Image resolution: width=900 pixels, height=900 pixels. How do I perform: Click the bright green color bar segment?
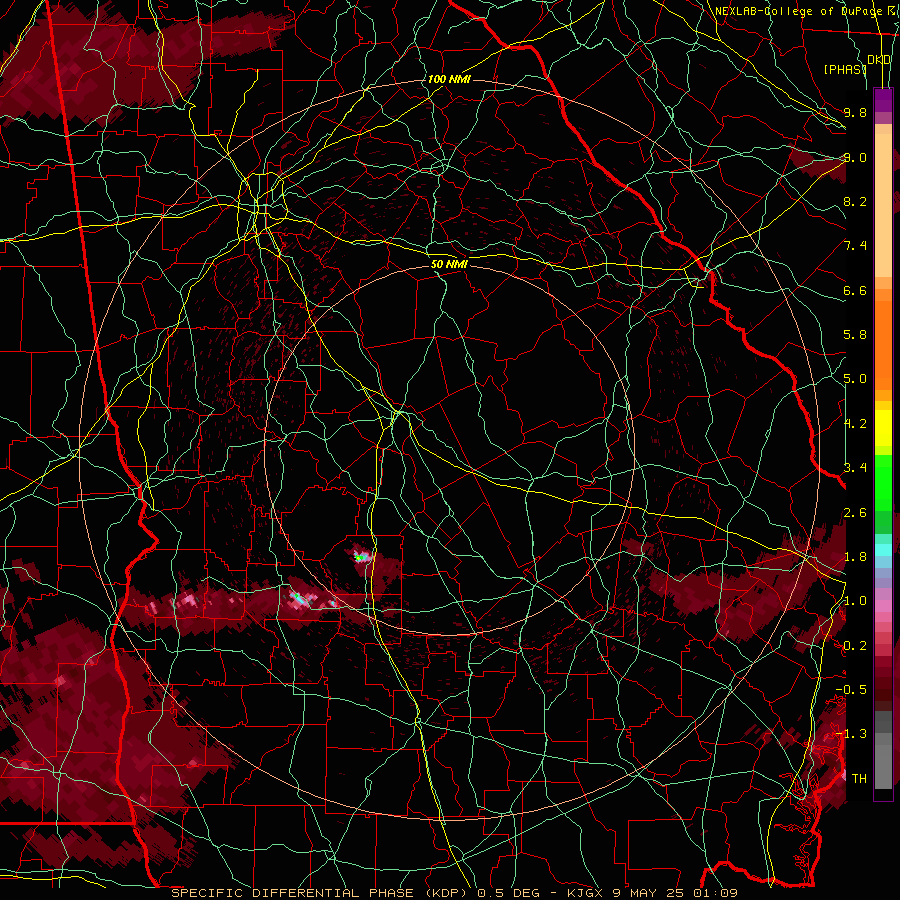coord(883,482)
